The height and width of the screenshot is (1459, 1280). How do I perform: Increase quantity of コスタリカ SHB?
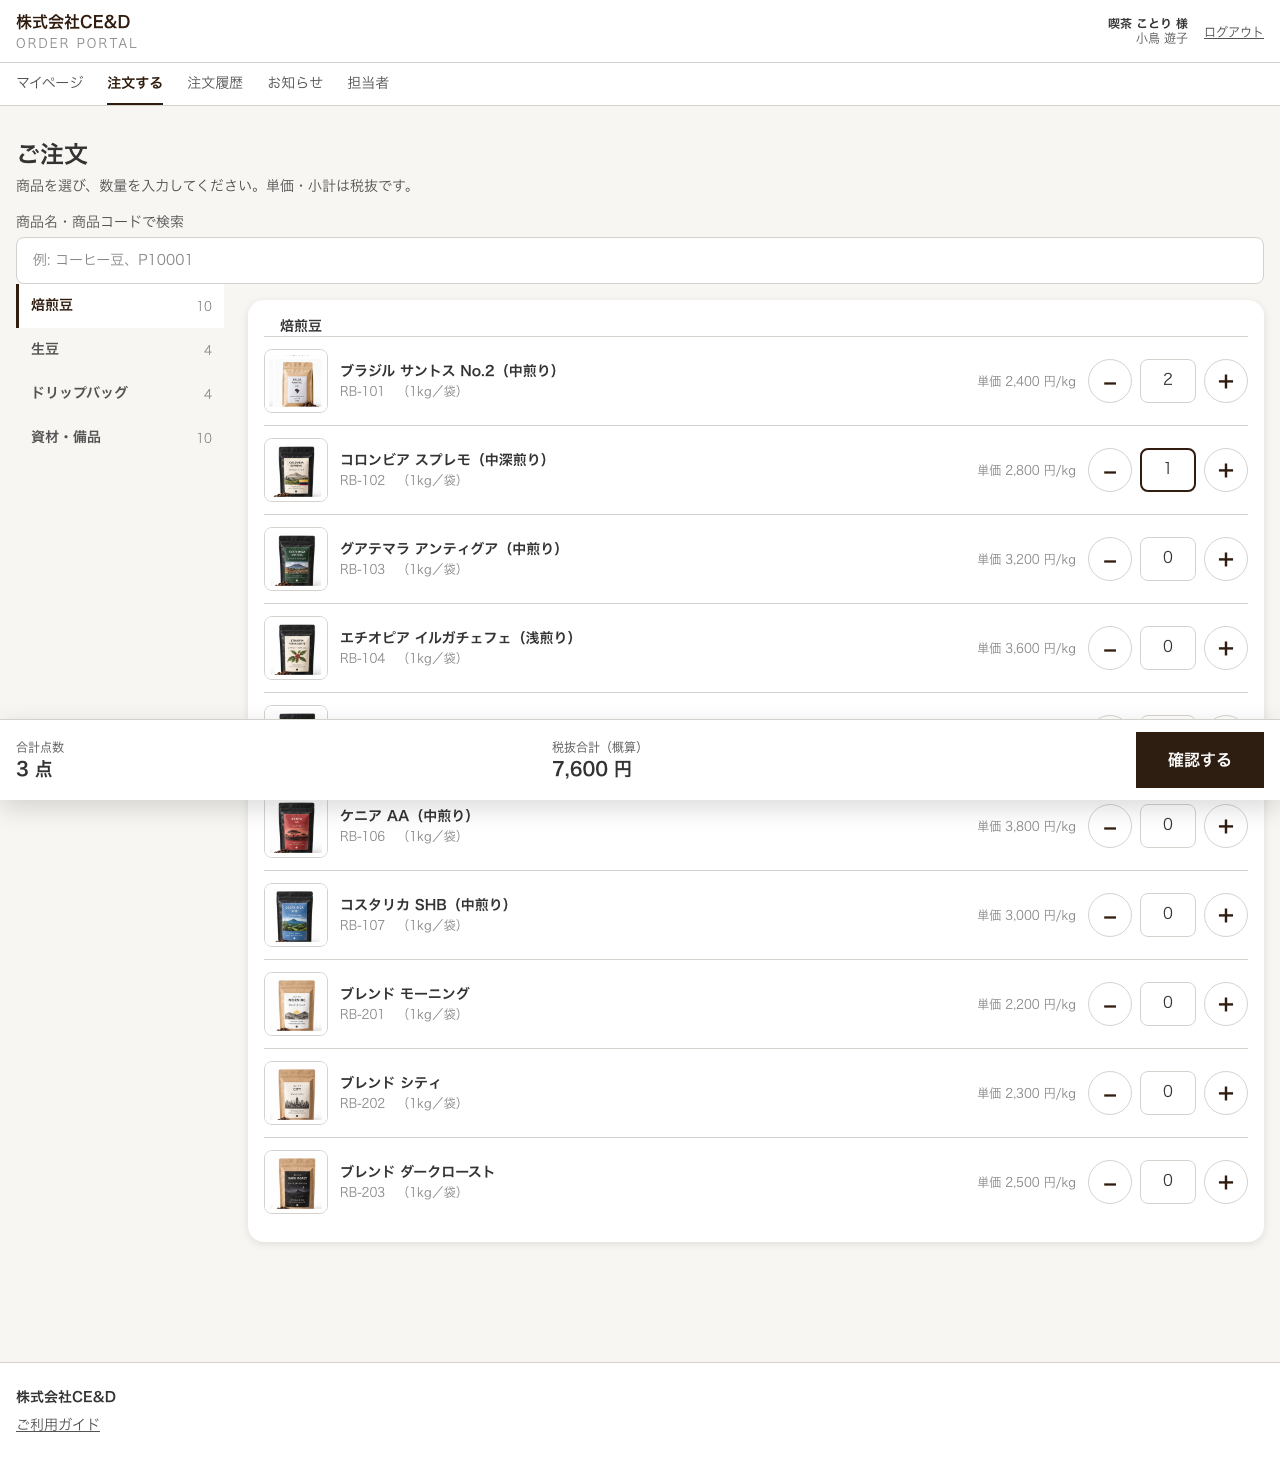click(x=1226, y=915)
